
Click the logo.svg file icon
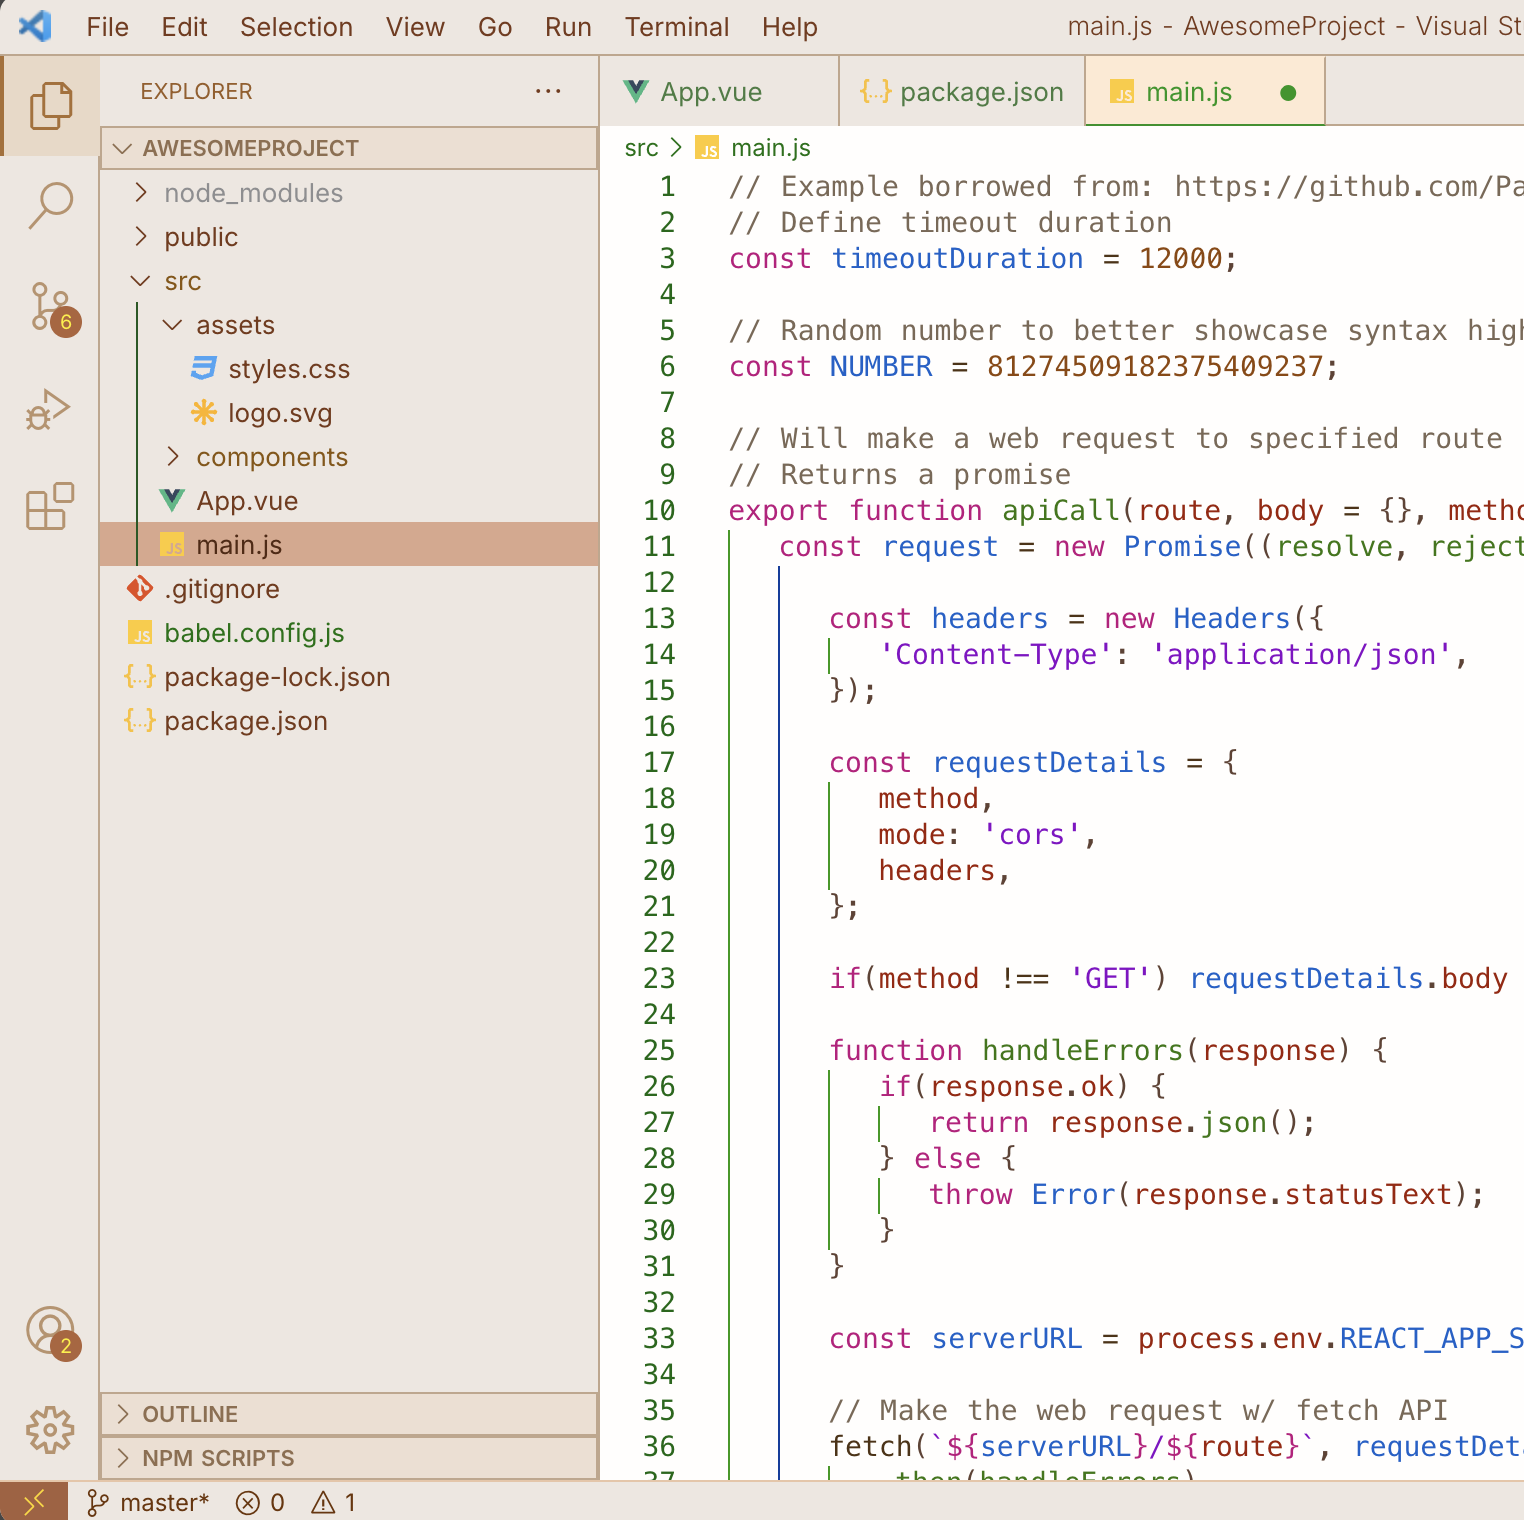point(204,412)
